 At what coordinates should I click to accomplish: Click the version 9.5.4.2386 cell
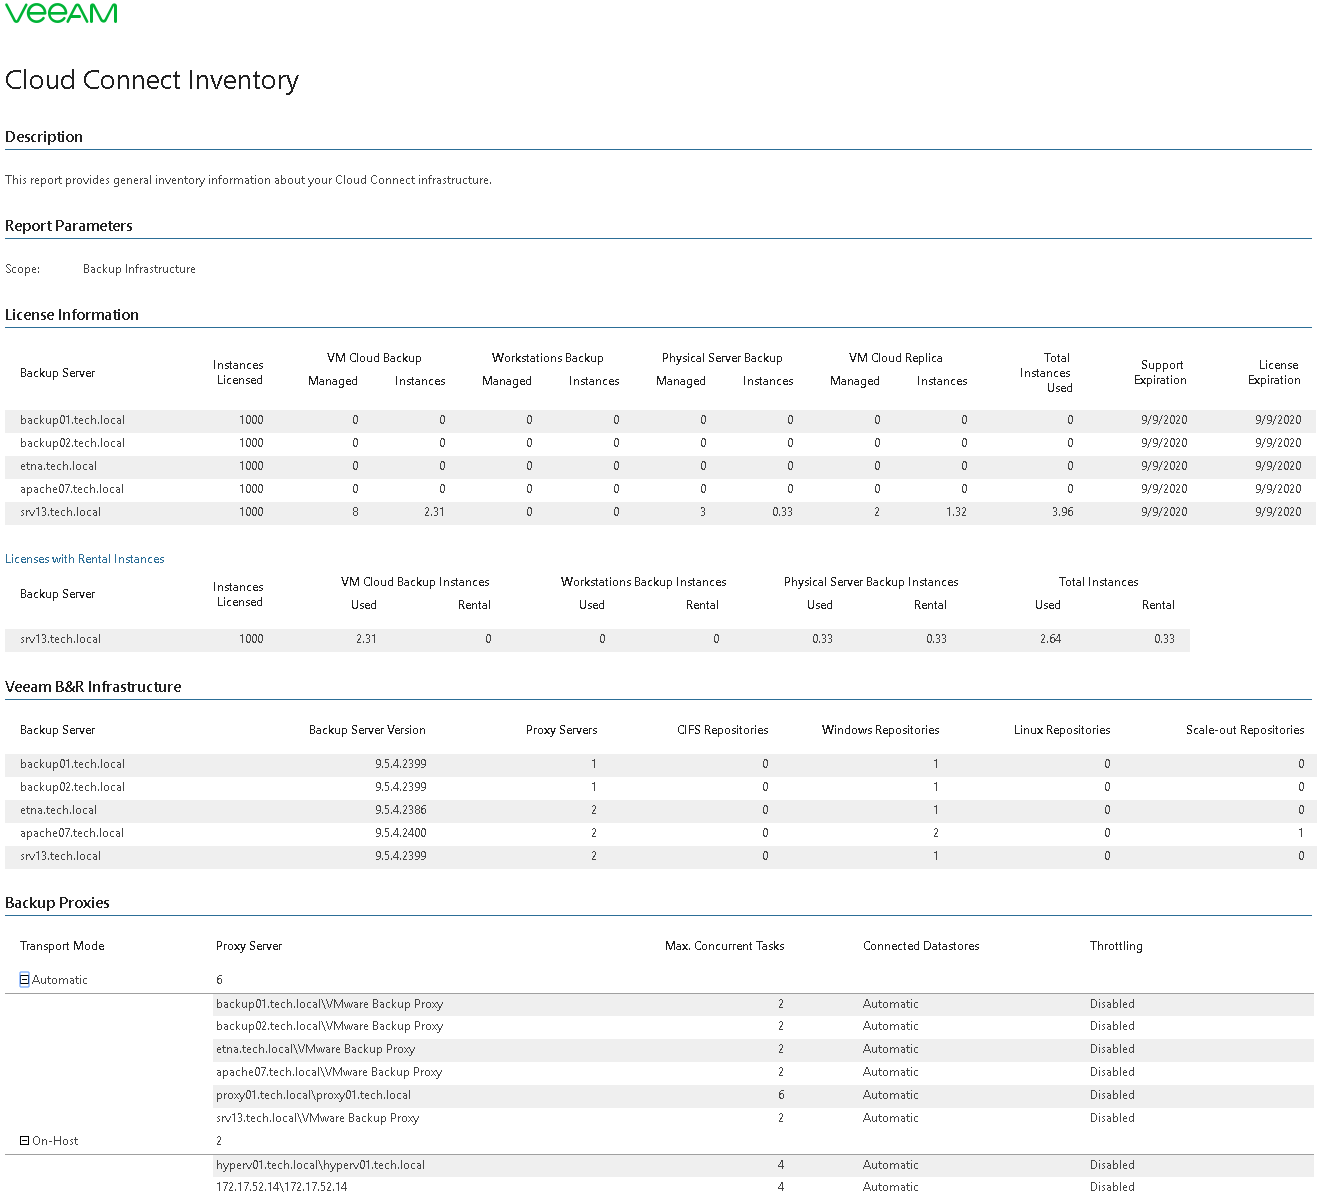click(401, 810)
